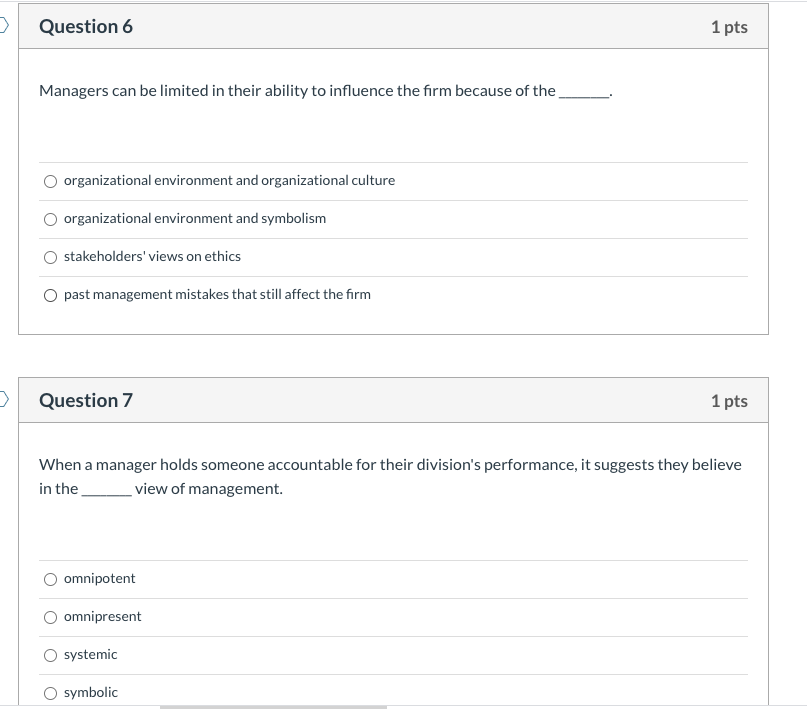Choose the 'systemic' answer option
The width and height of the screenshot is (807, 709).
tap(50, 654)
